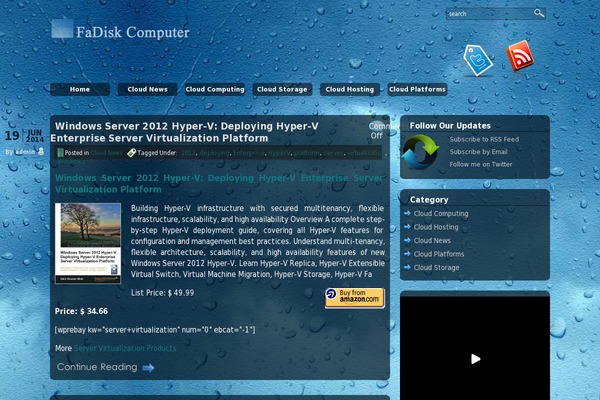Click the admin author link
This screenshot has width=600, height=400.
[25, 152]
